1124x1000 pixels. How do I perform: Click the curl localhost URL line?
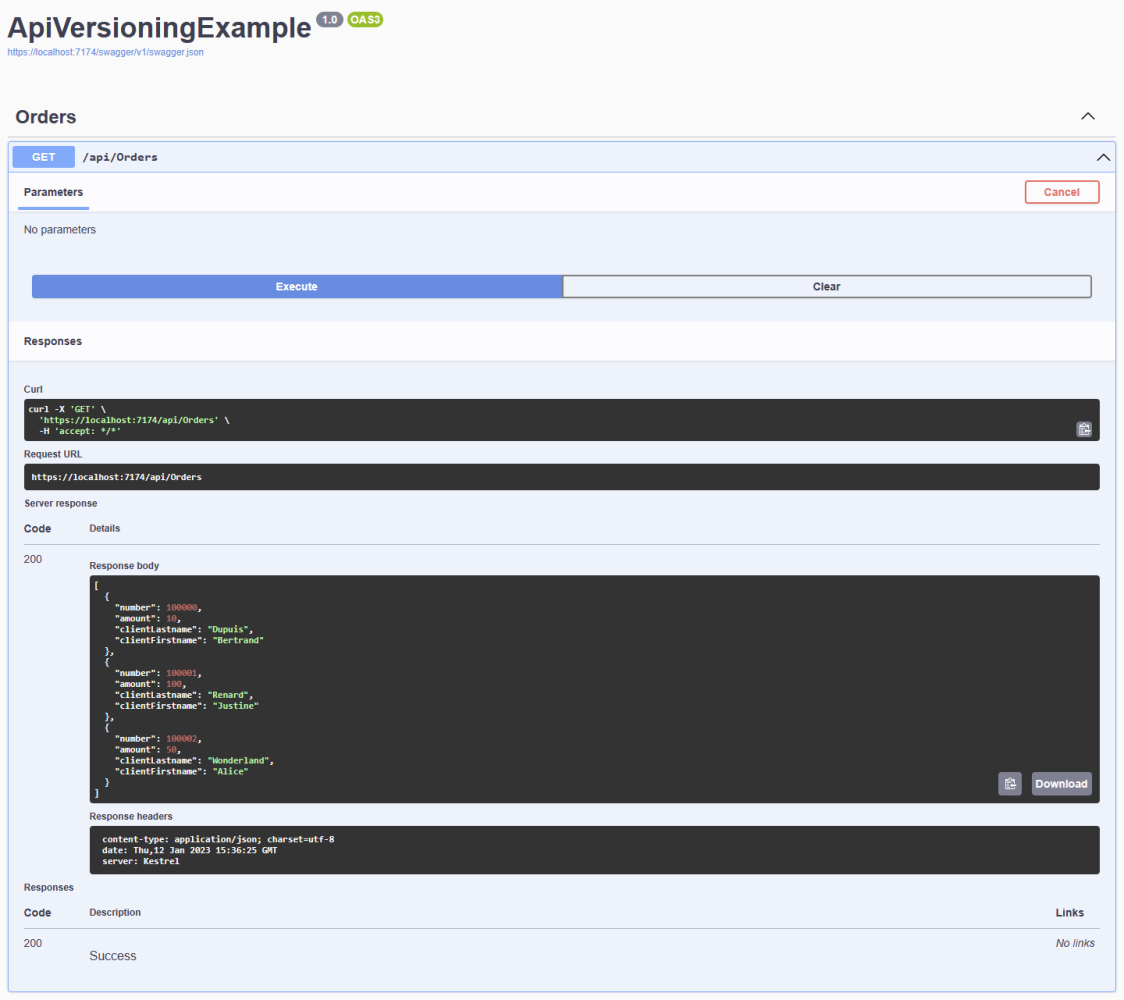[134, 420]
